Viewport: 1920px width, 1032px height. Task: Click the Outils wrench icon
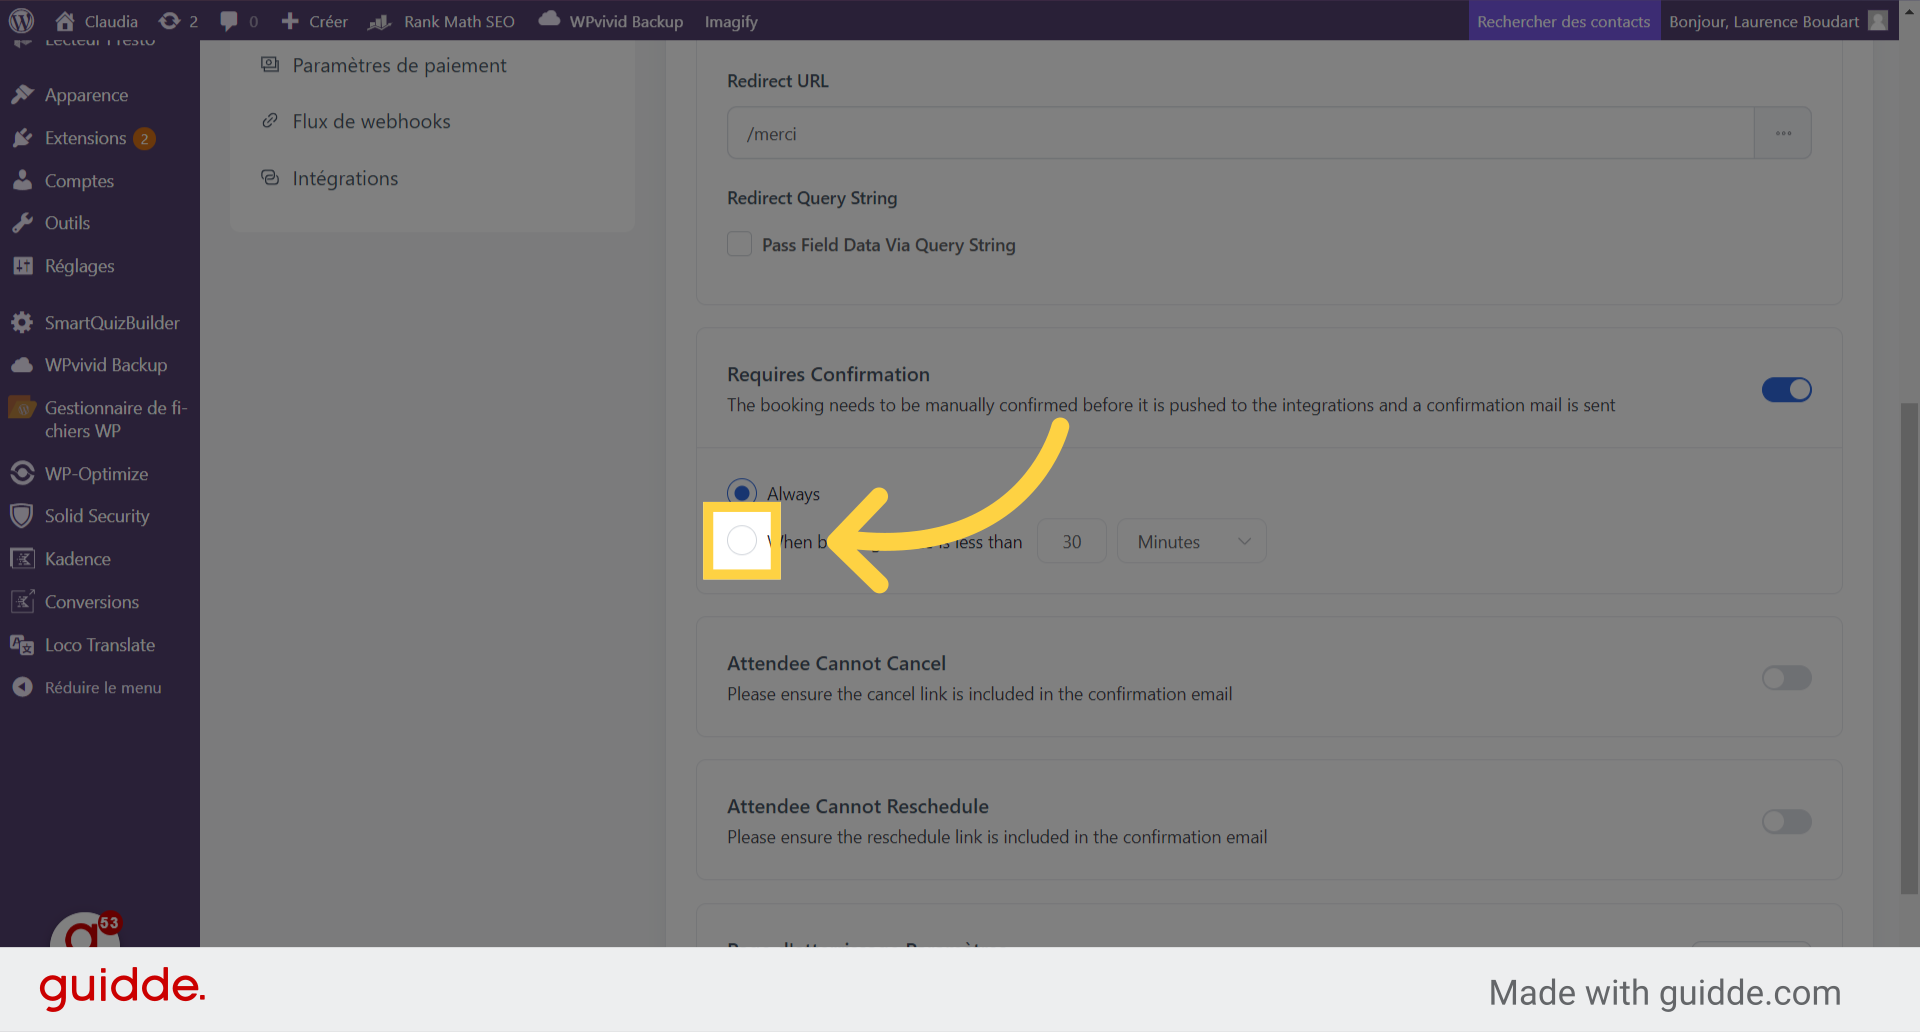tap(22, 223)
